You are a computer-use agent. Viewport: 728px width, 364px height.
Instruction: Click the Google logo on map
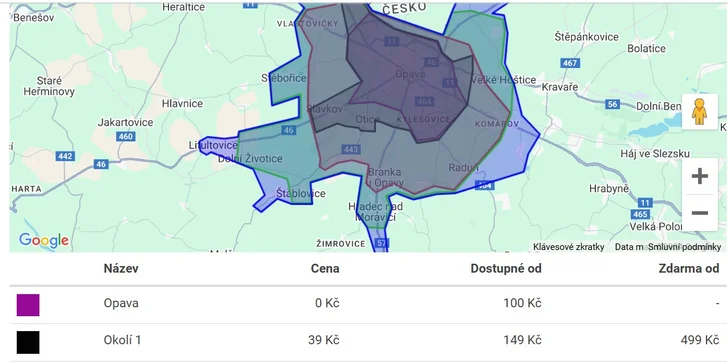click(x=44, y=240)
